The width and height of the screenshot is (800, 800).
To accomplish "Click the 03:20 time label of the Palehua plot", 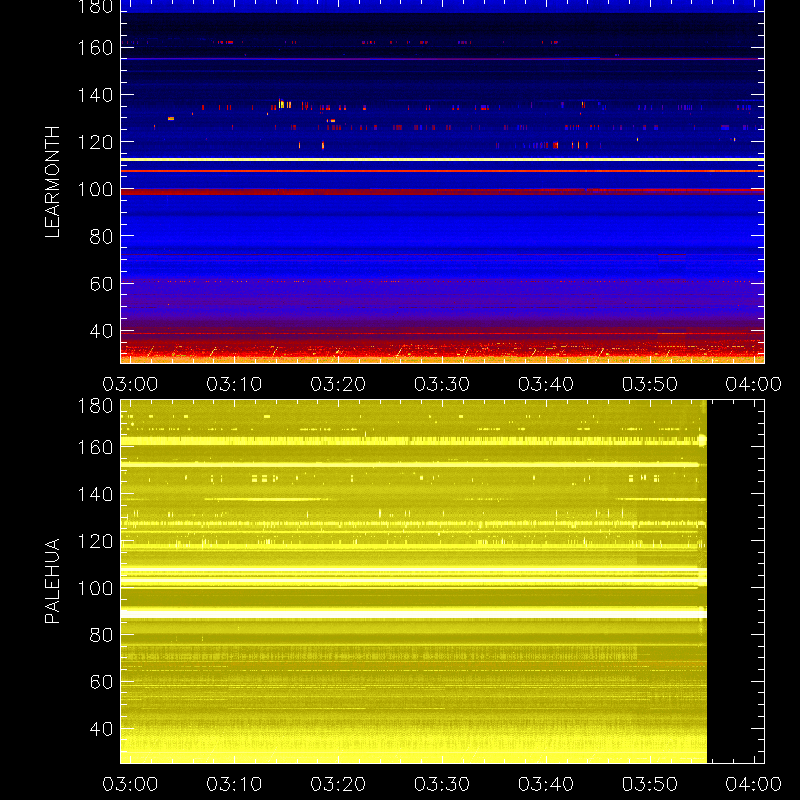I will point(338,784).
